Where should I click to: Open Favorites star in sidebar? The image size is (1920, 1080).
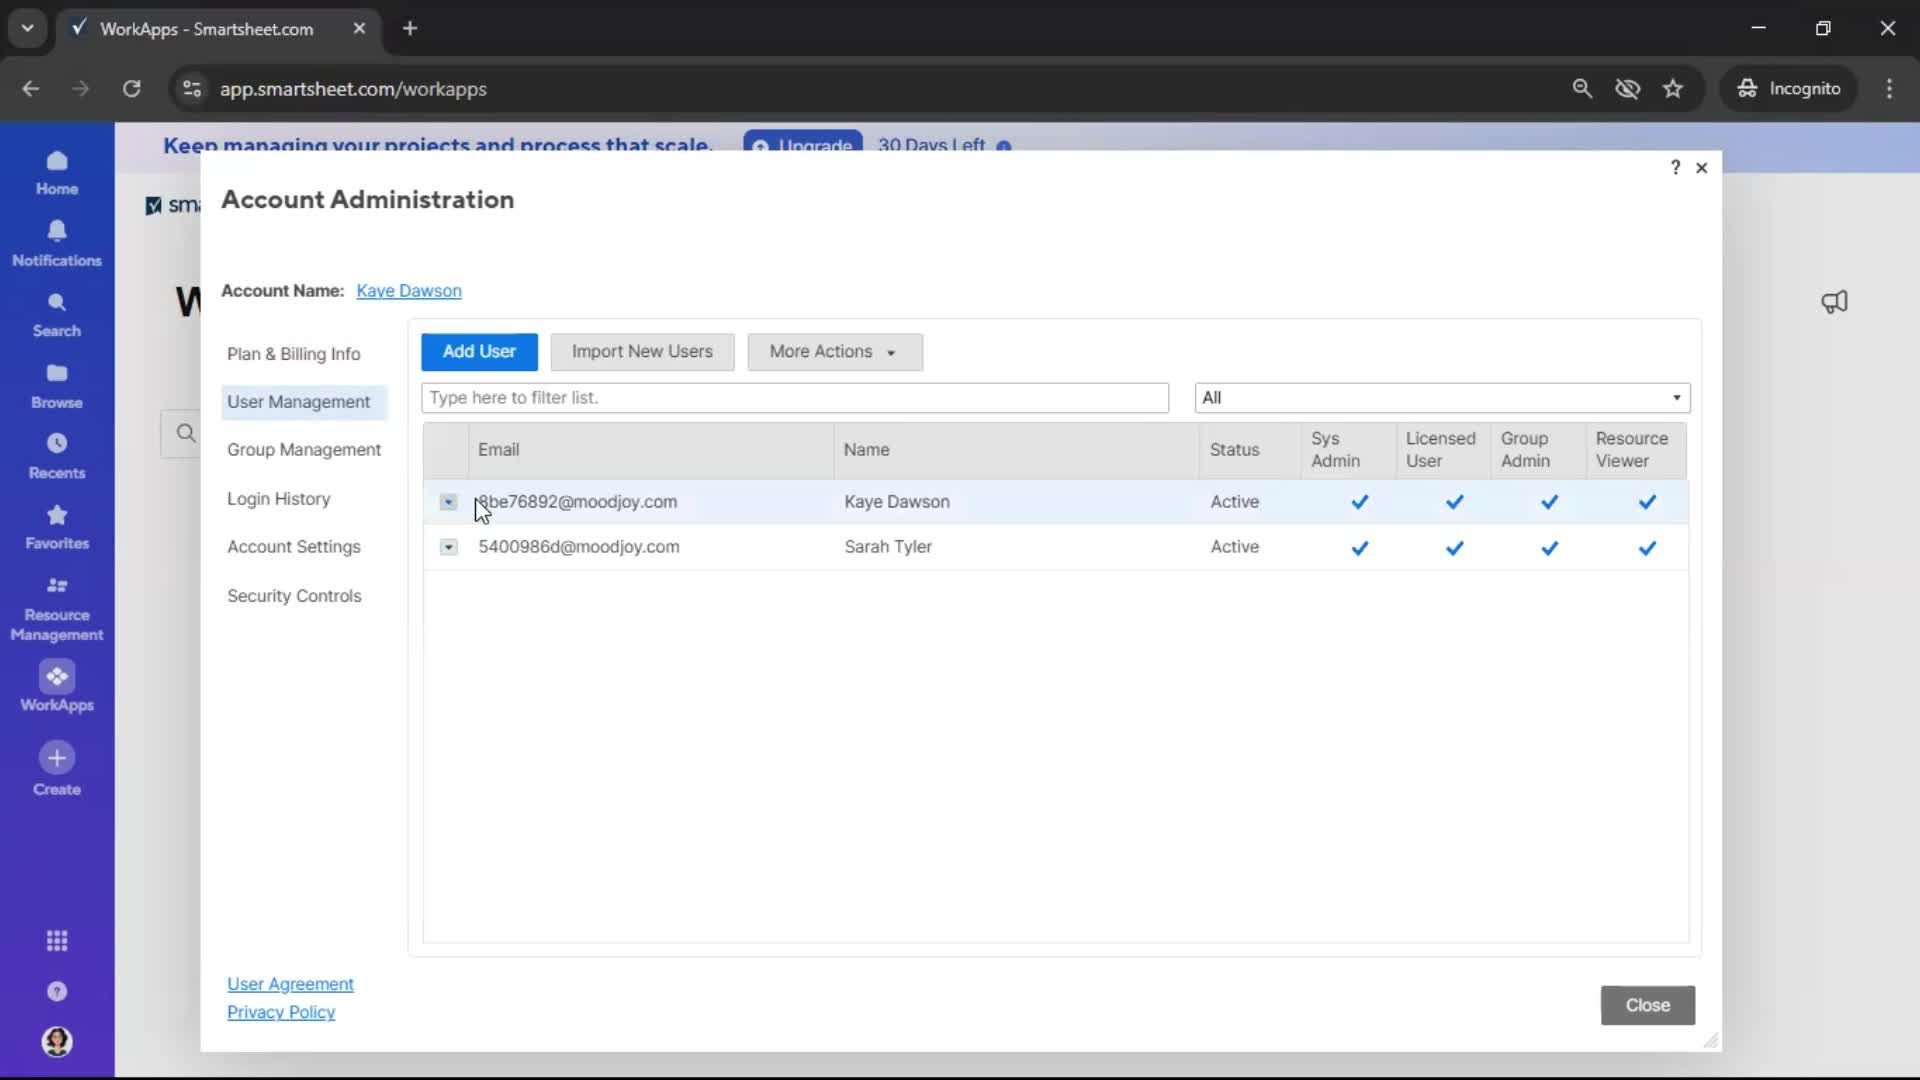(x=57, y=516)
